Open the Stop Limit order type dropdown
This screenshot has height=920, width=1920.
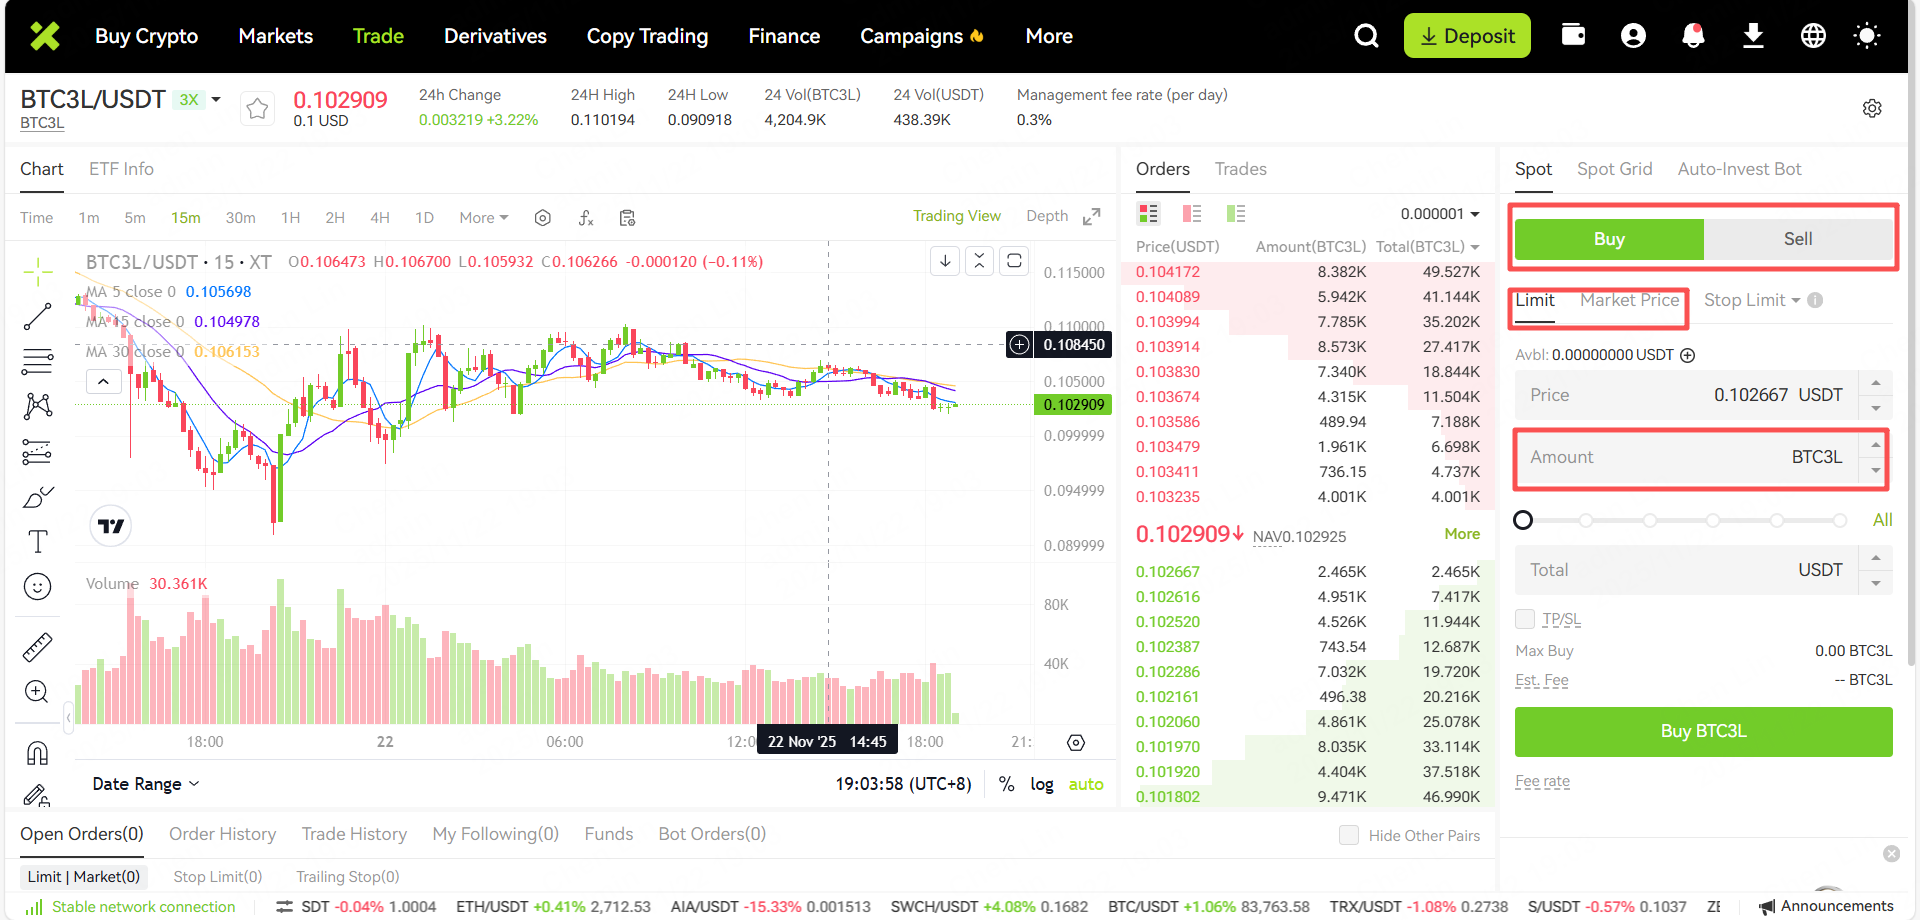point(1751,300)
